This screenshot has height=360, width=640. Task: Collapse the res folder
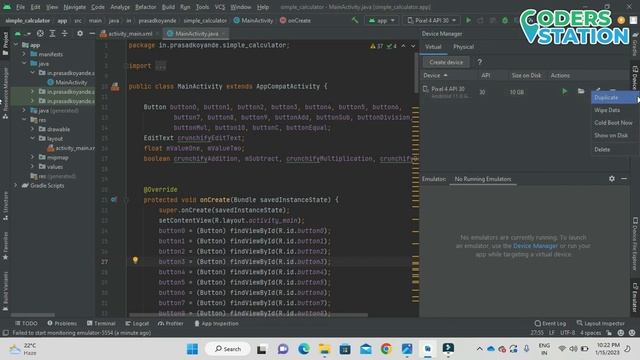[24, 120]
